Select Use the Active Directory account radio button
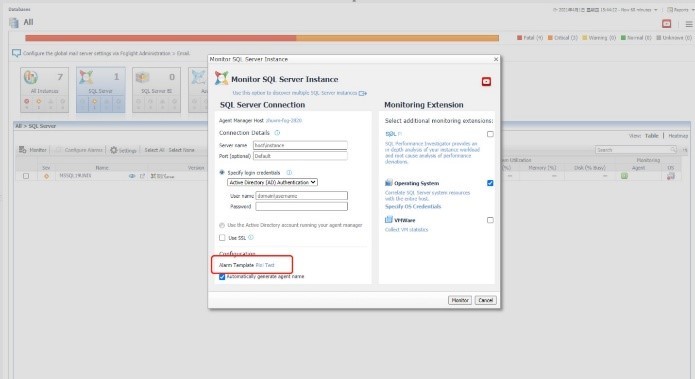 pyautogui.click(x=222, y=225)
